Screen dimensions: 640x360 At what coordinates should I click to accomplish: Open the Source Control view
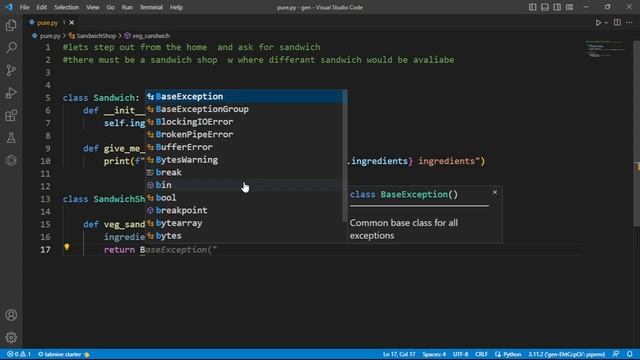click(x=11, y=70)
